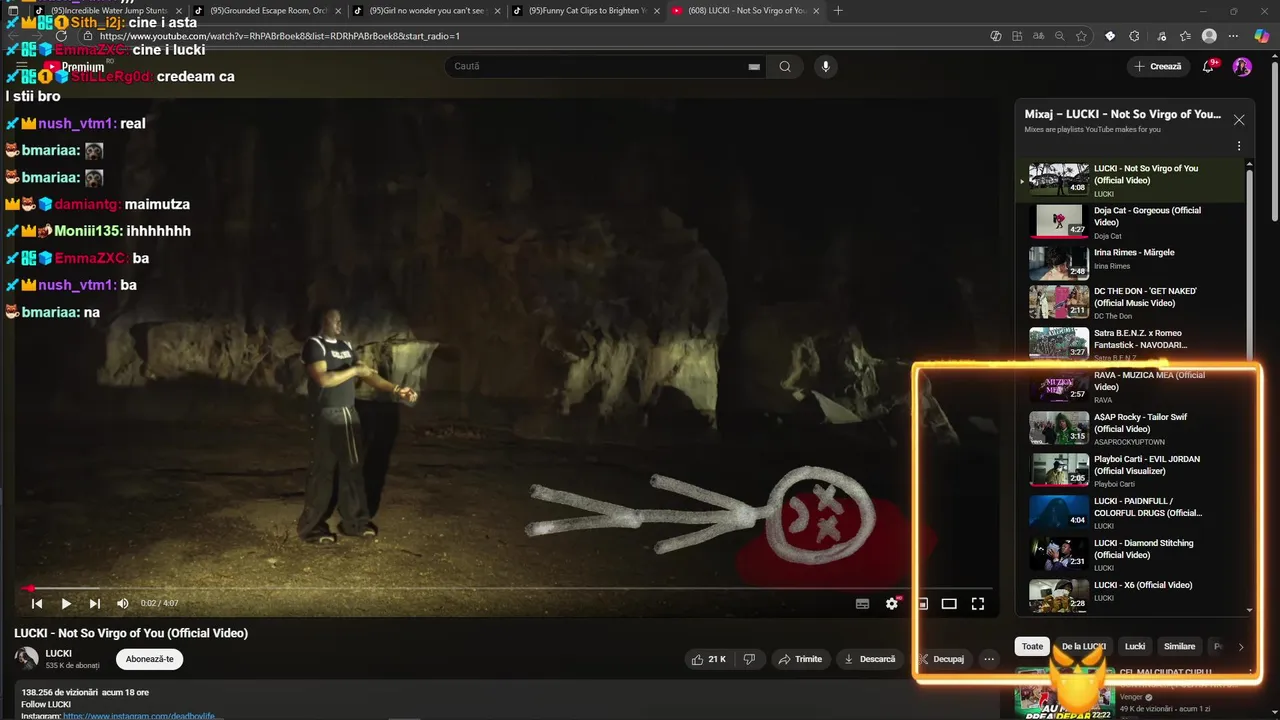Show more filter chips arrow
Viewport: 1280px width, 720px height.
tap(1241, 647)
